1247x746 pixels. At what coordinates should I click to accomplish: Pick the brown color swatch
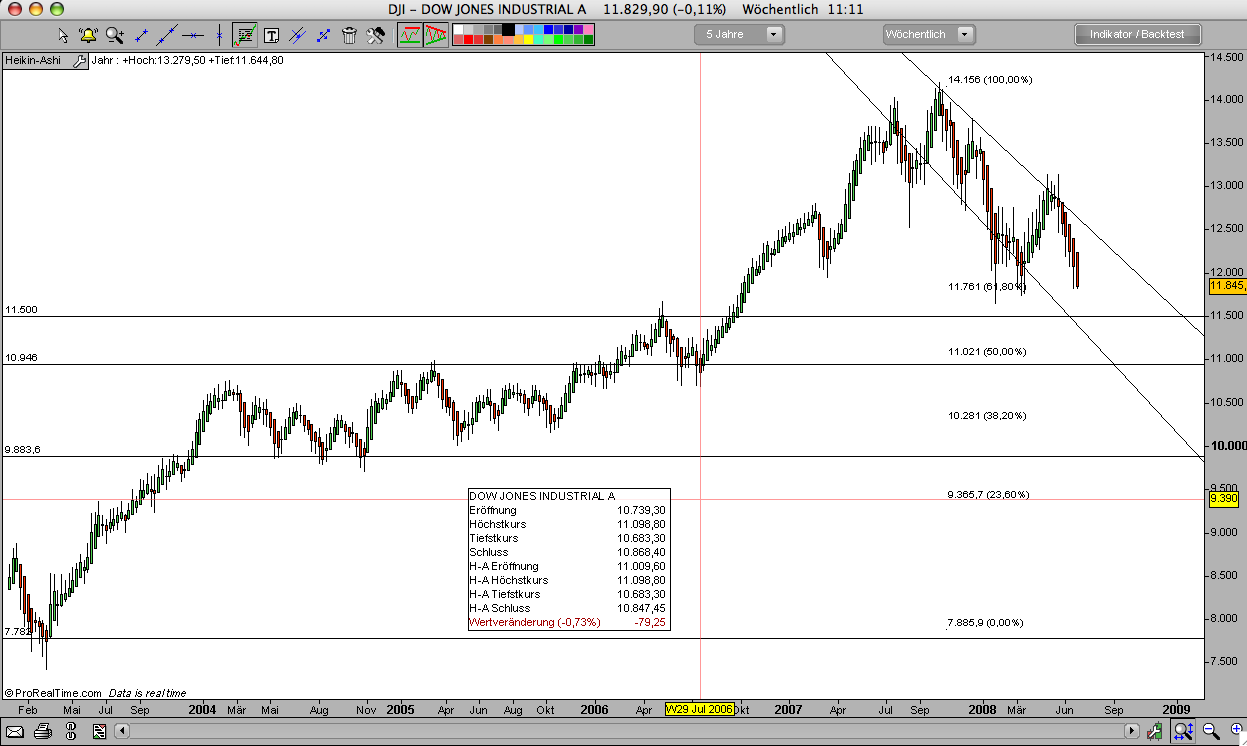489,40
